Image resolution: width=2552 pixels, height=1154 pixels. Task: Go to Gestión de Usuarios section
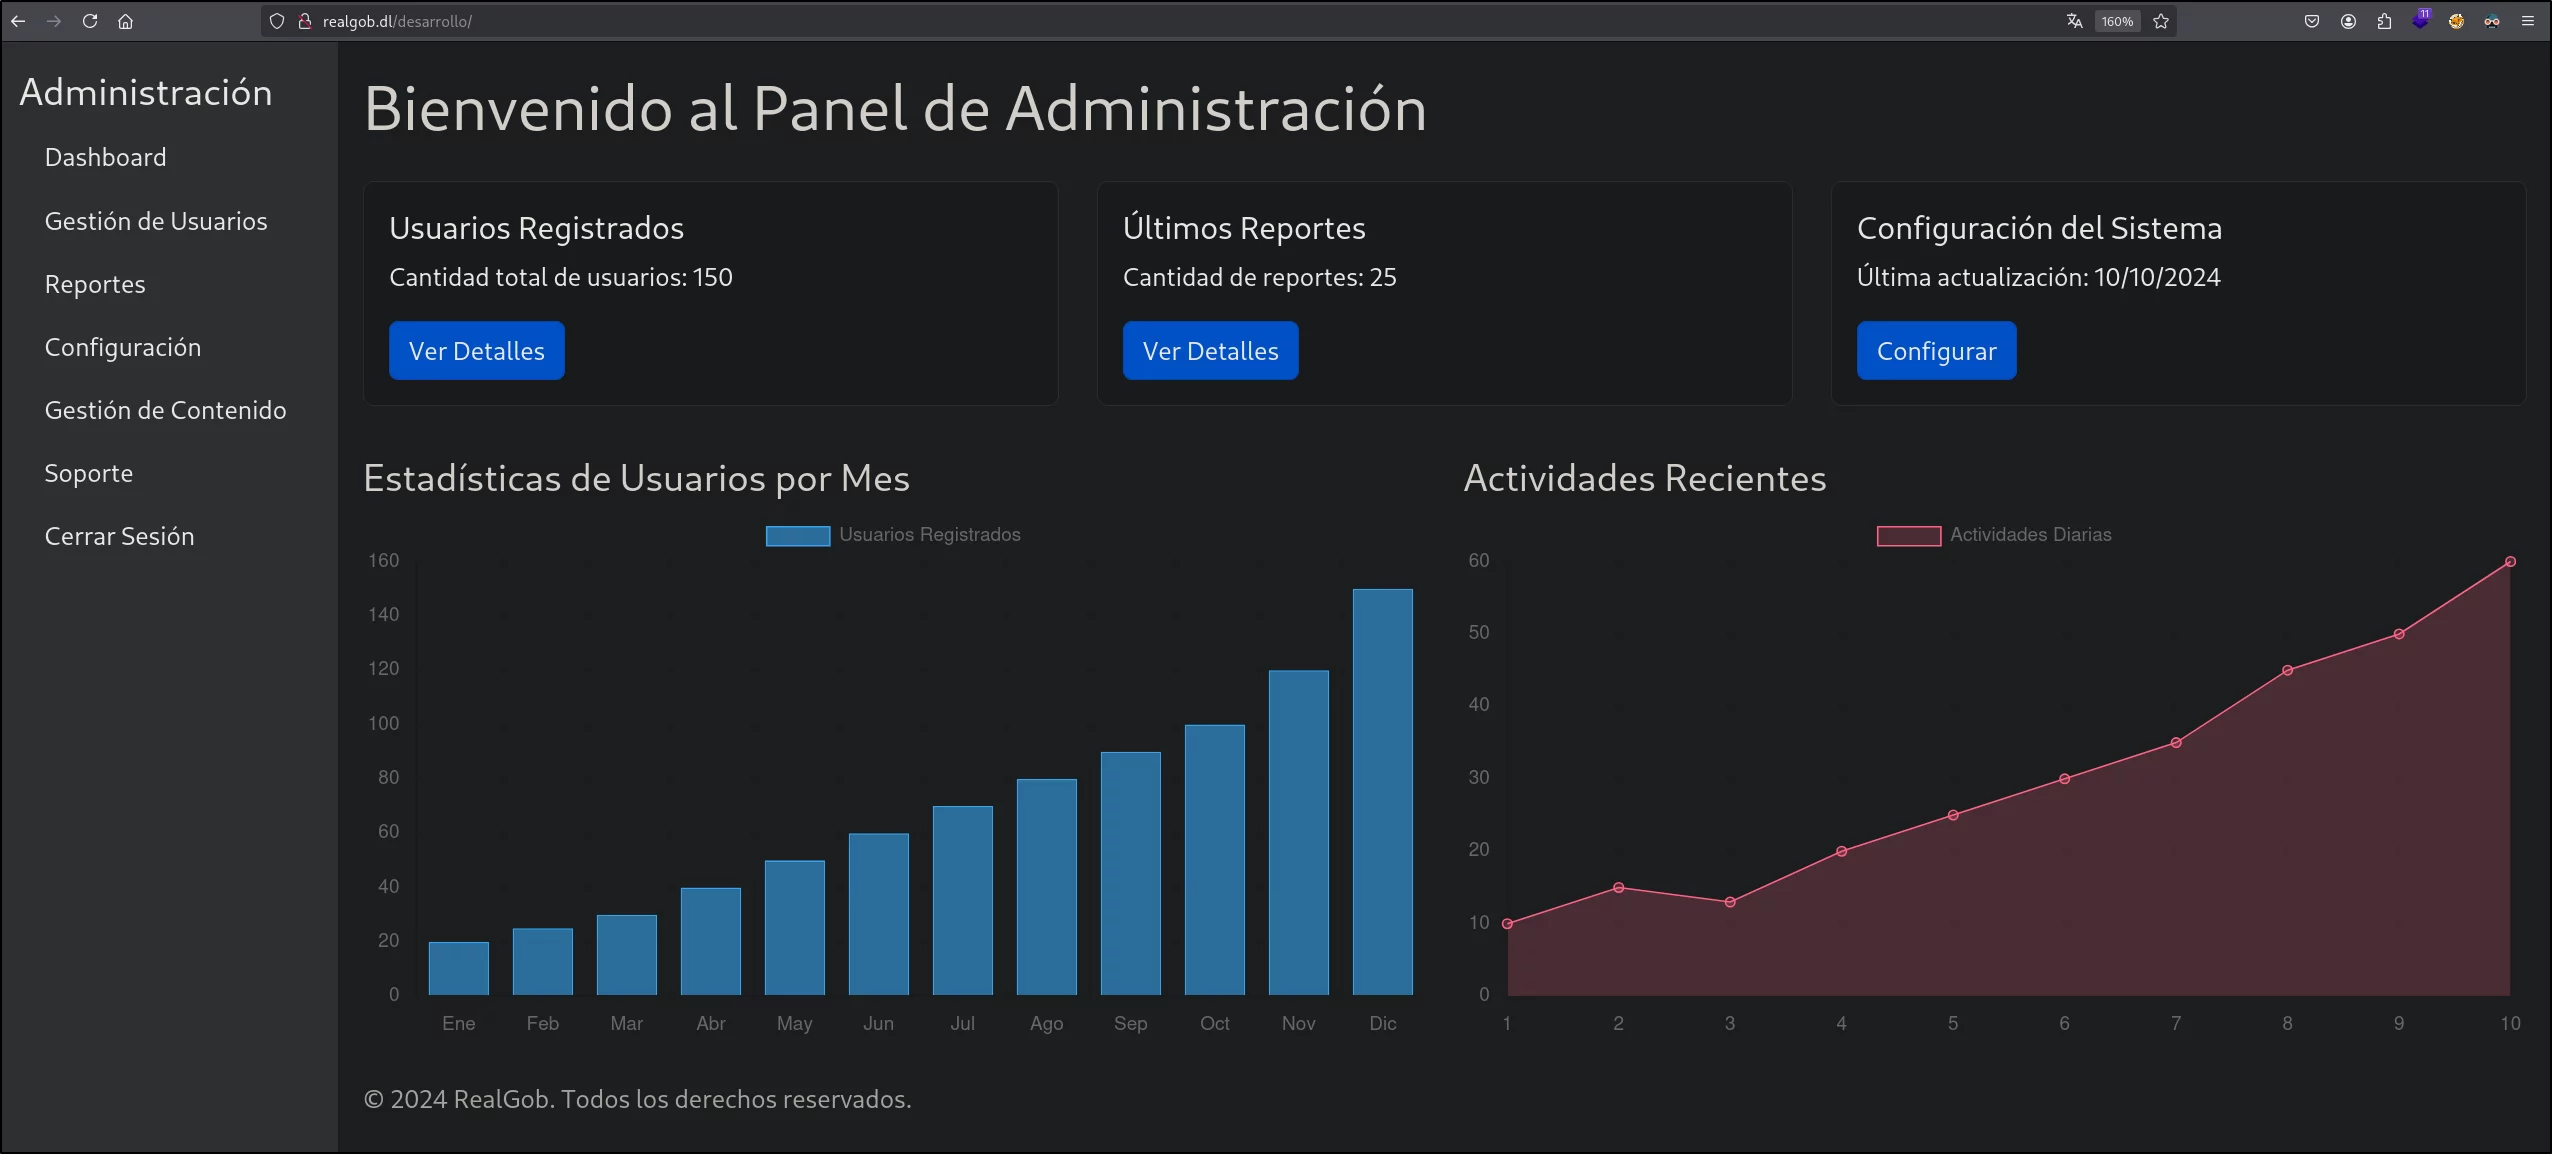(156, 221)
